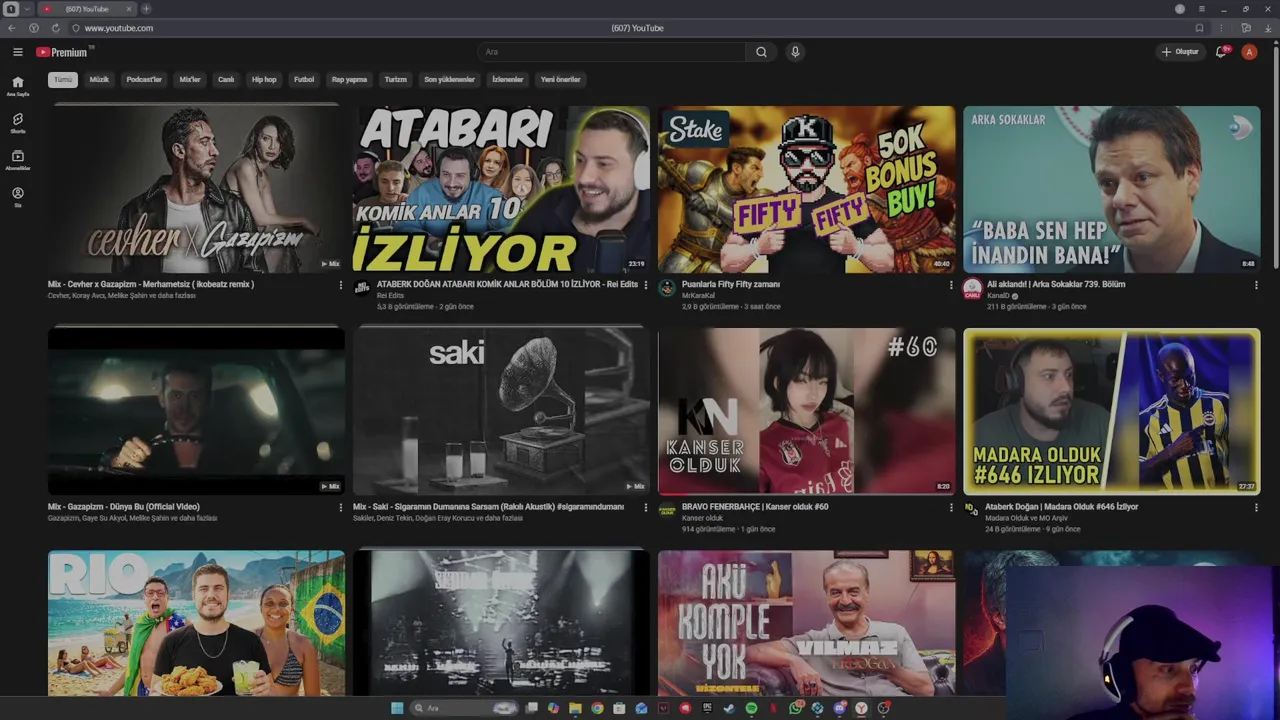The image size is (1280, 720).
Task: Open the Cevher x Gazapizm mix thumbnail
Action: pyautogui.click(x=196, y=188)
